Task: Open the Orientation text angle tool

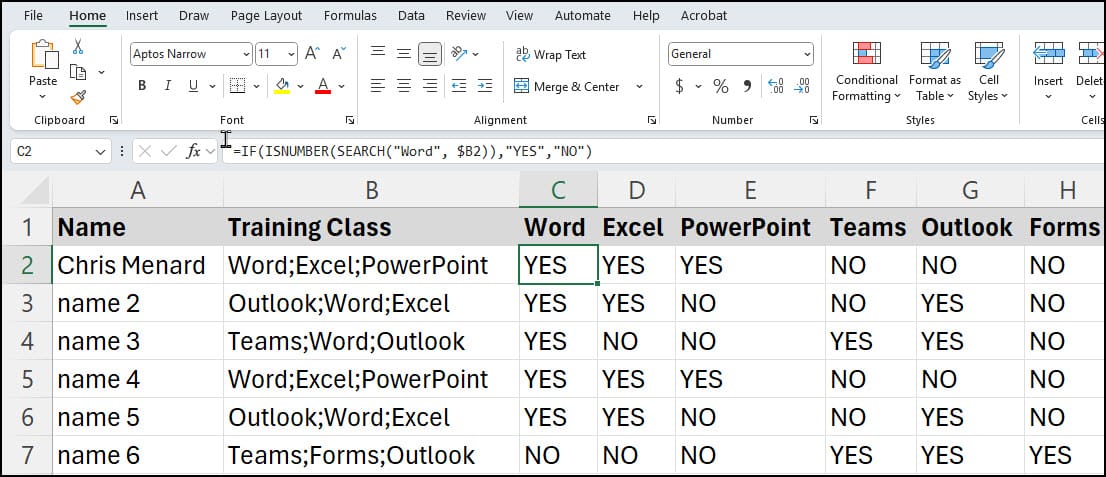Action: [x=460, y=53]
